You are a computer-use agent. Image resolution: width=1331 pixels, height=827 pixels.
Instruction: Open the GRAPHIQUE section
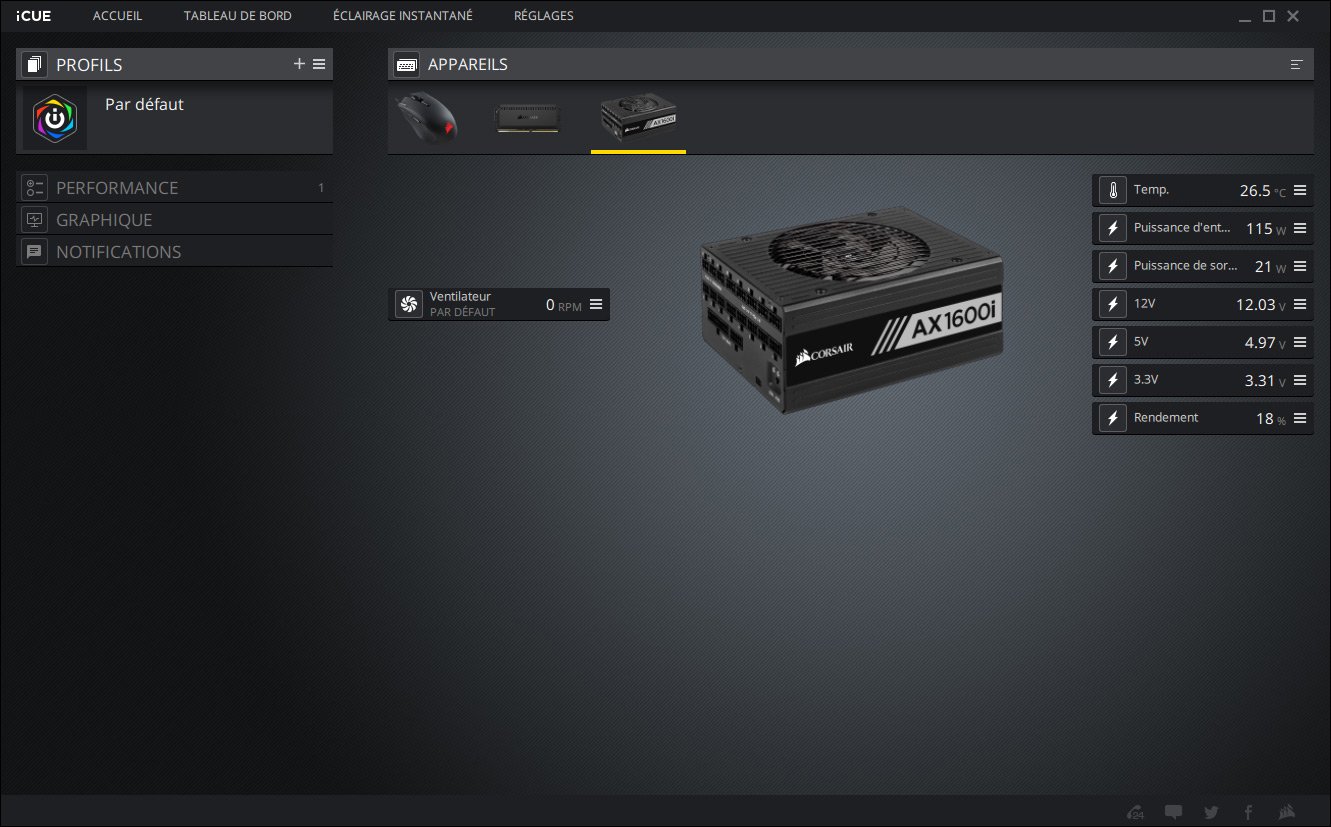[x=174, y=219]
